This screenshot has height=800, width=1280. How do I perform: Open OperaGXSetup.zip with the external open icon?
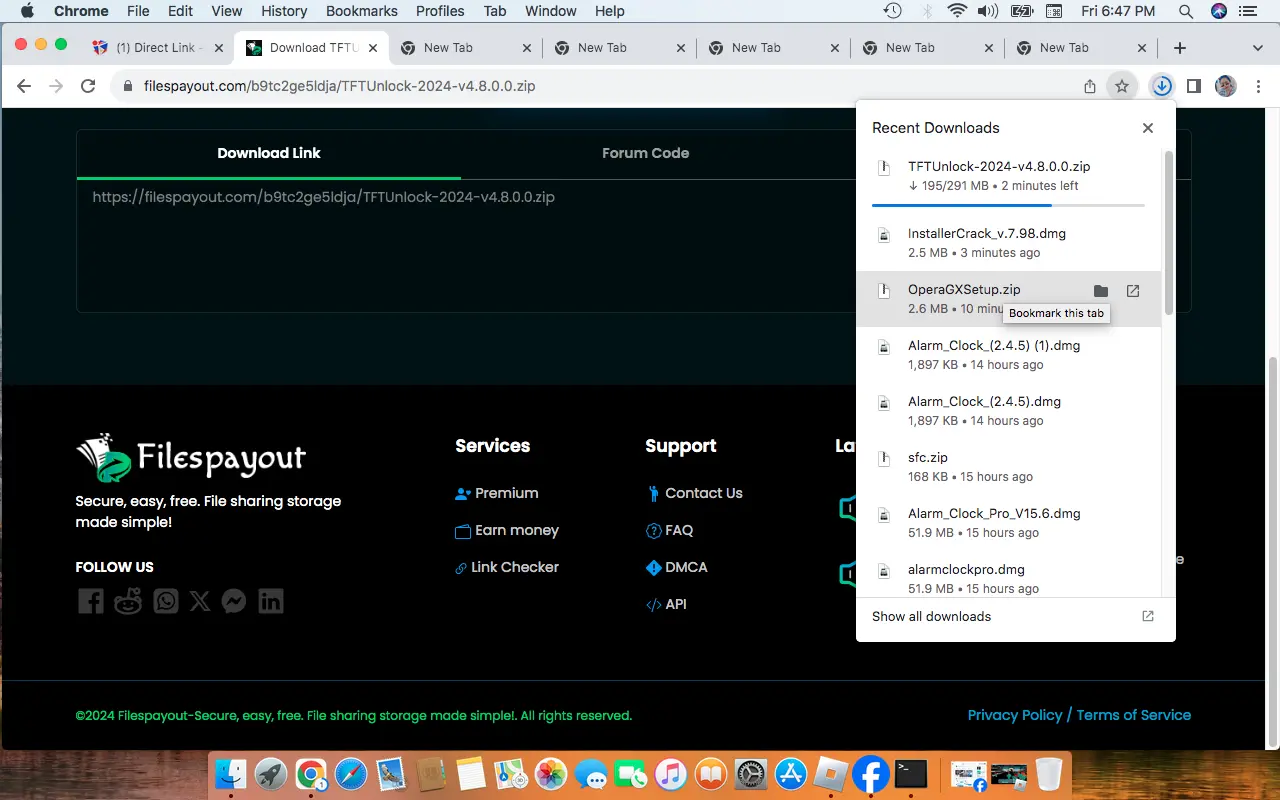coord(1133,291)
